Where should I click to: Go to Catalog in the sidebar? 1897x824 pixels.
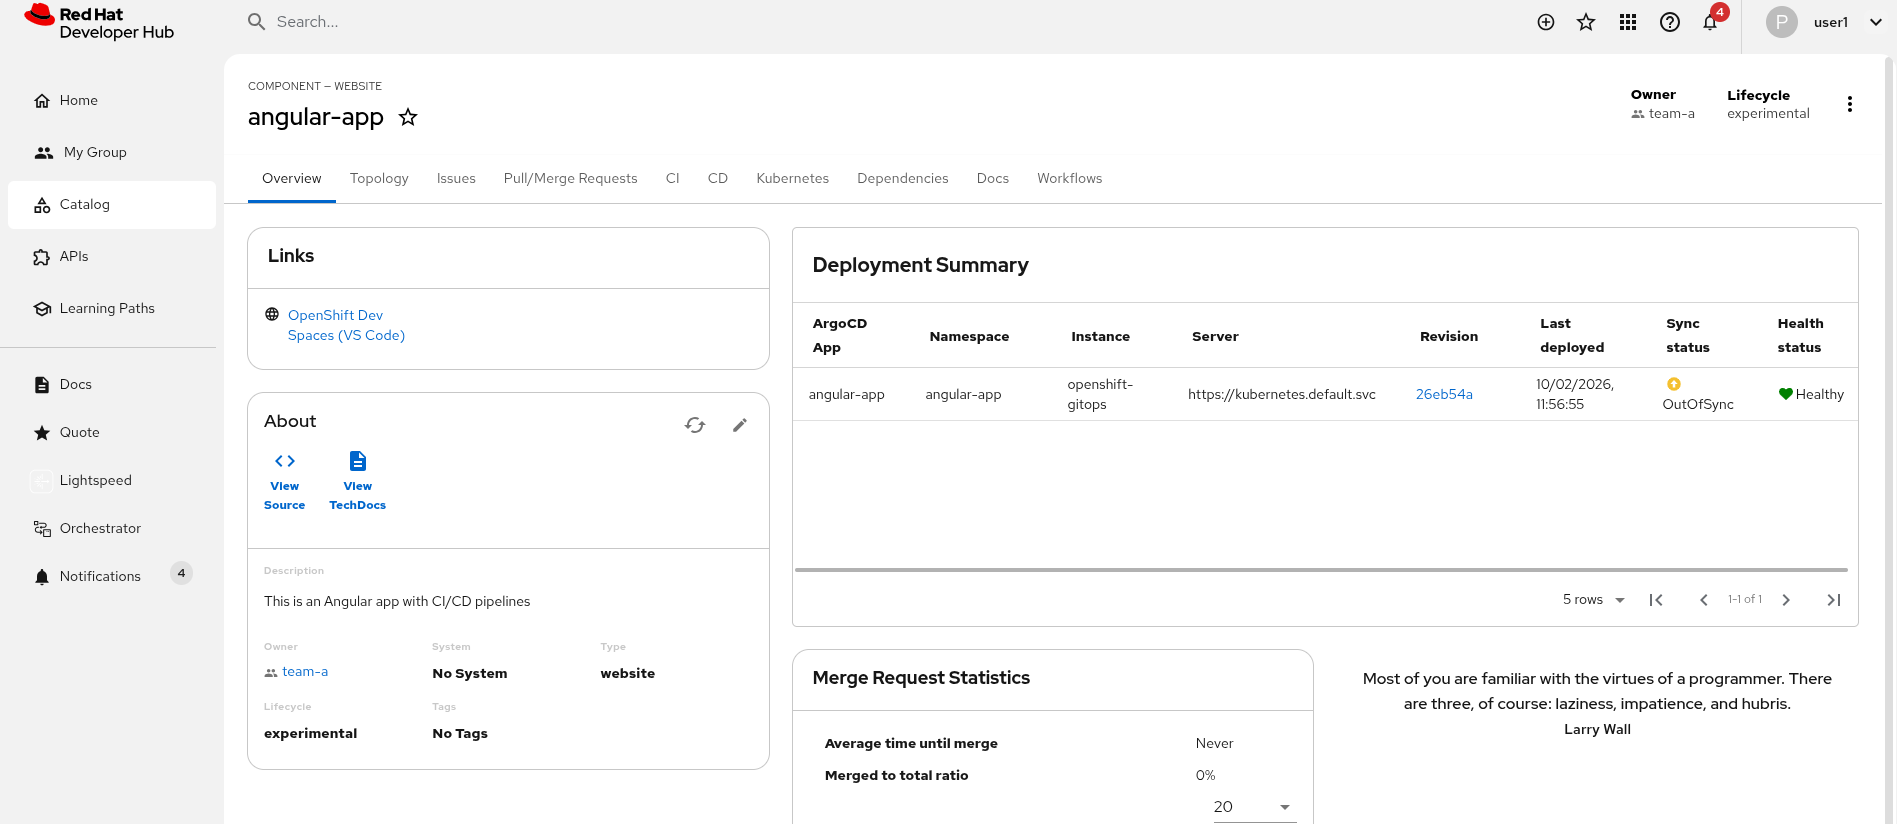pyautogui.click(x=112, y=204)
